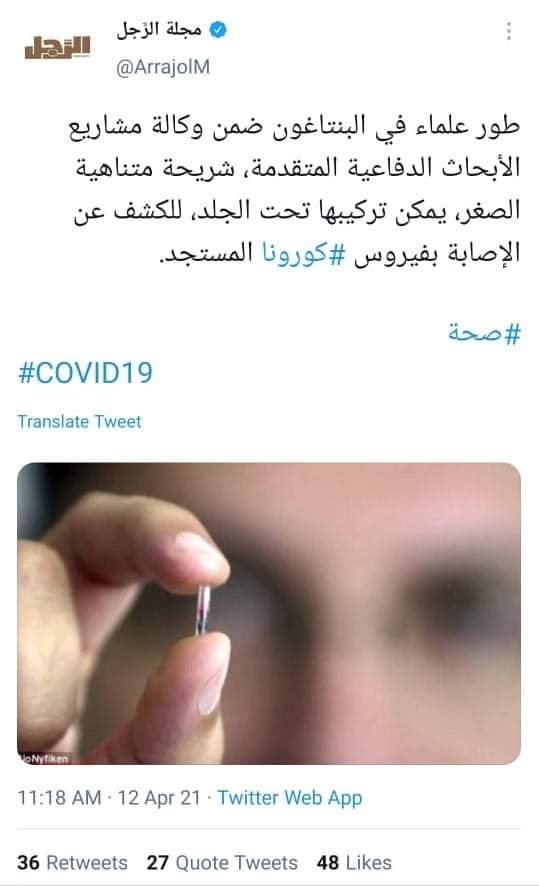Open the #صحة hashtag
Image resolution: width=539 pixels, height=886 pixels.
coord(484,333)
